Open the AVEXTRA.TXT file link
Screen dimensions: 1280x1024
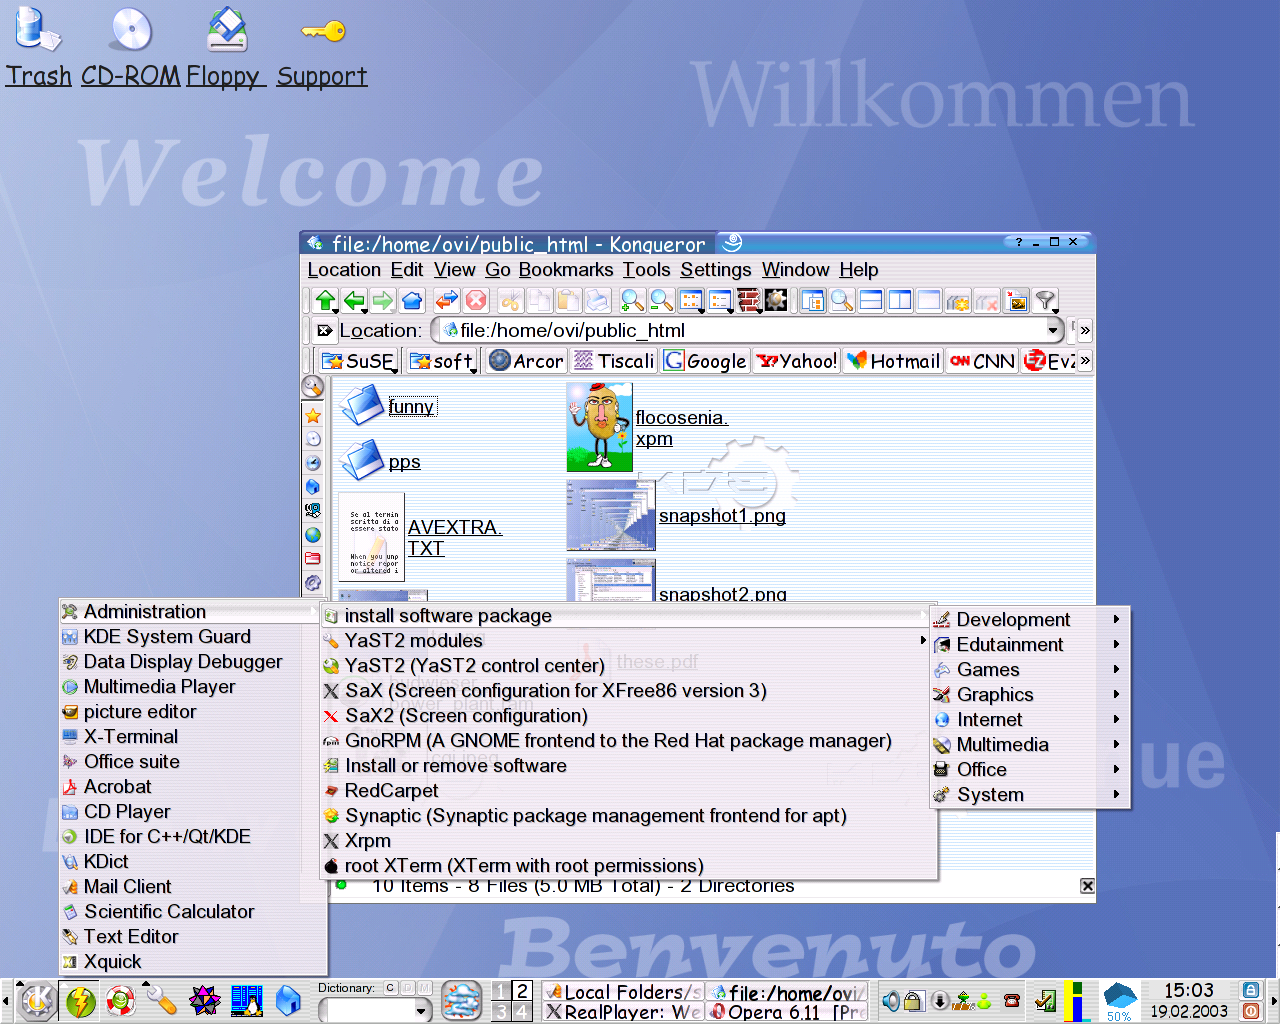point(454,538)
